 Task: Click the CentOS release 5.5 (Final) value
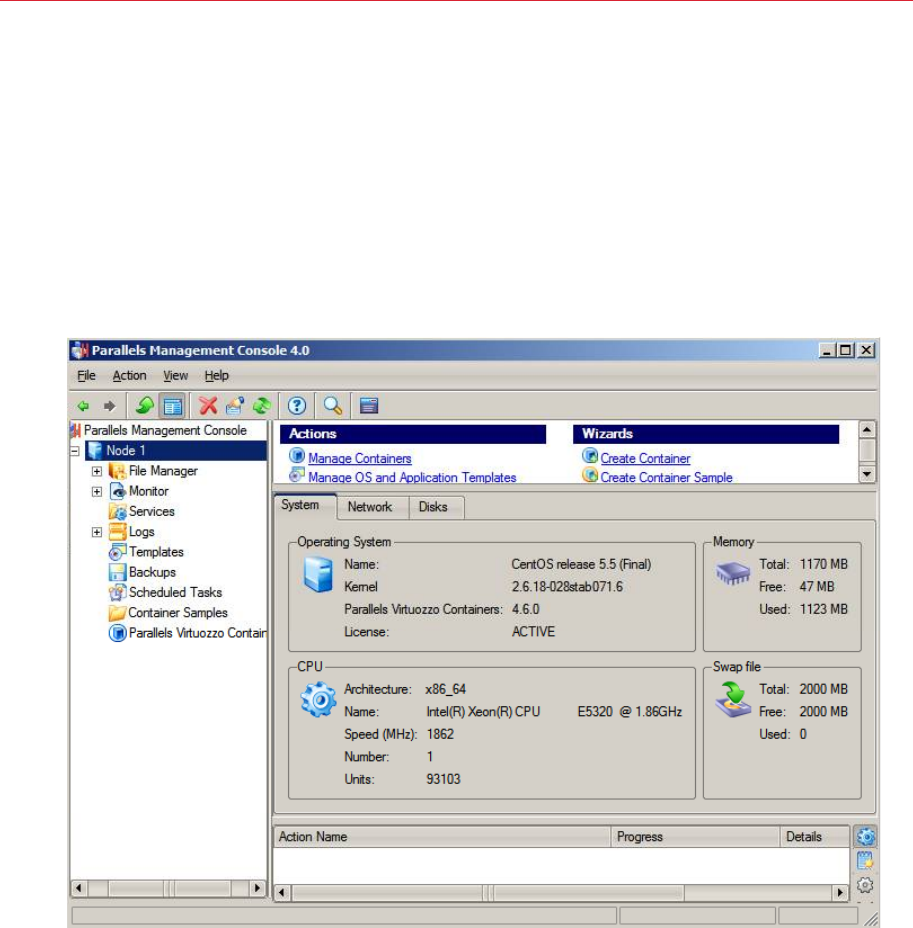coord(581,564)
